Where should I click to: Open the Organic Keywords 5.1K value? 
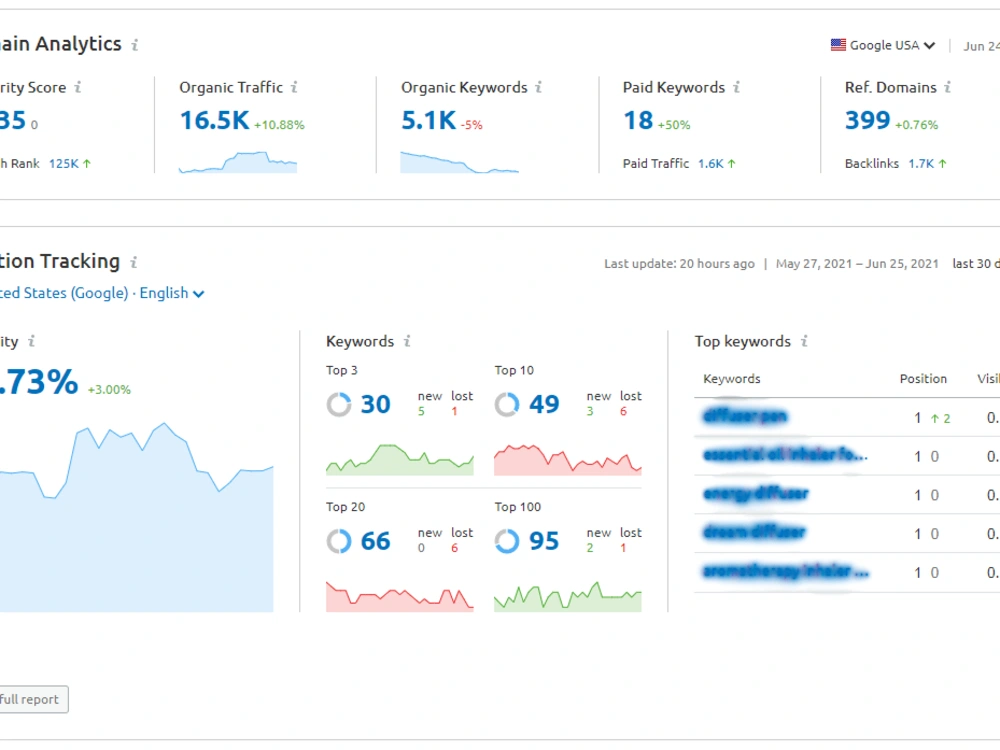[x=429, y=121]
